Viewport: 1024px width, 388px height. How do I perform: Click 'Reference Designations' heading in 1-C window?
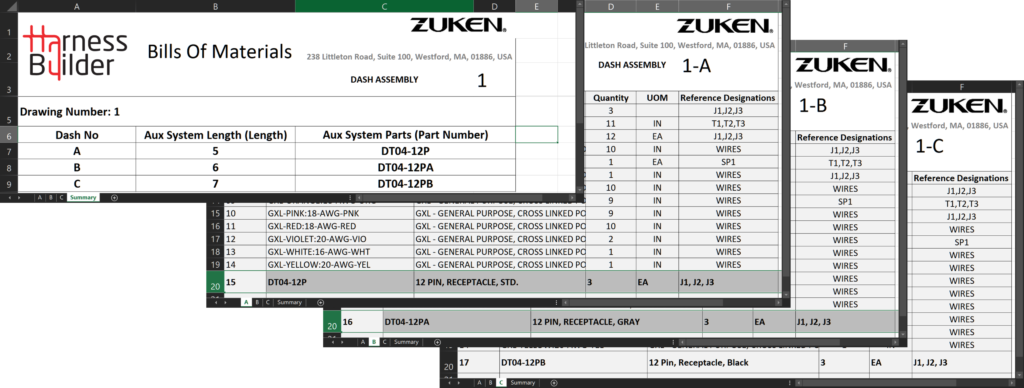point(961,178)
